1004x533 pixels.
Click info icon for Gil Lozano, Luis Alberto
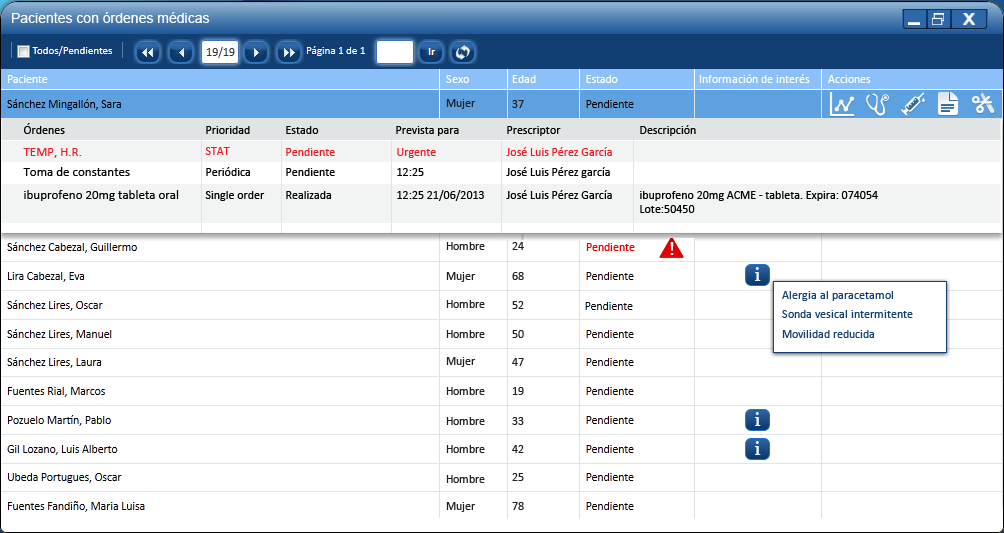pyautogui.click(x=757, y=449)
